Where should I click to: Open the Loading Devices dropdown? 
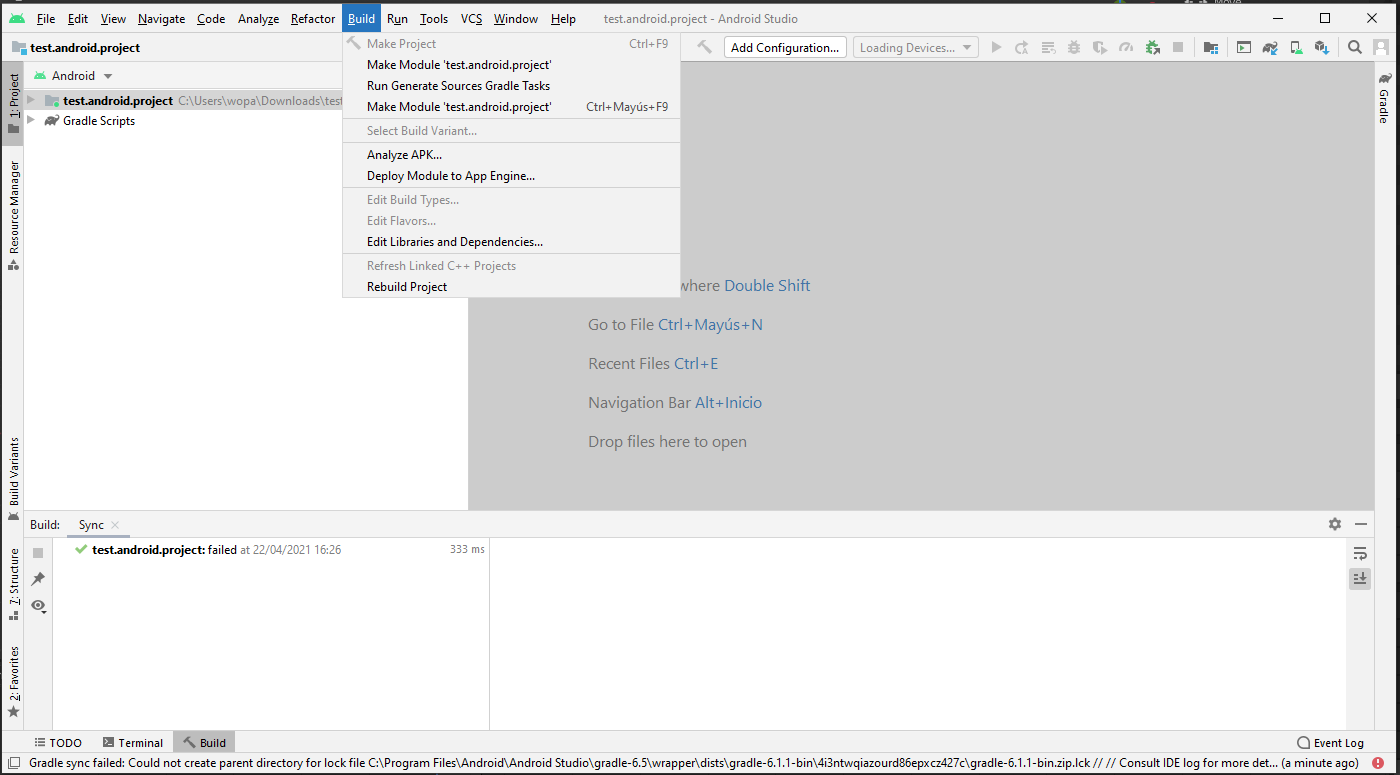[x=916, y=47]
